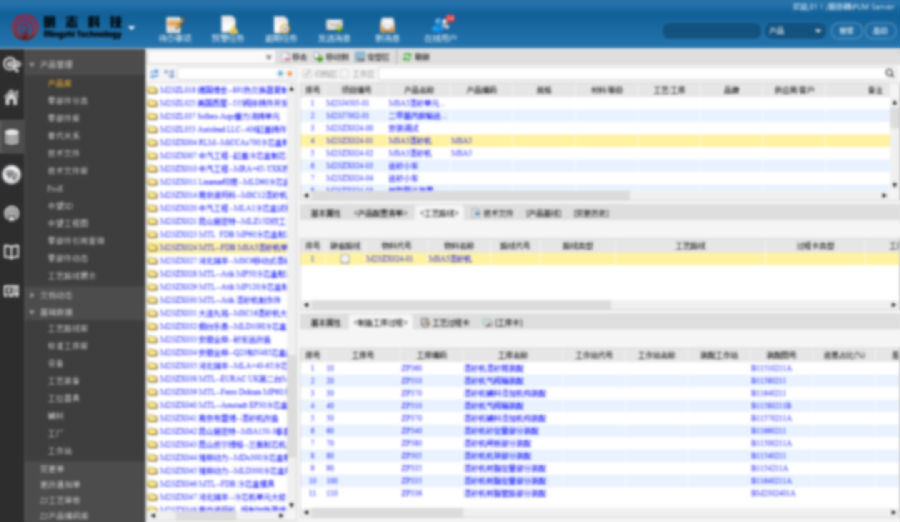Collapse the expanded lower navigation group
This screenshot has height=522, width=900.
click(x=32, y=312)
